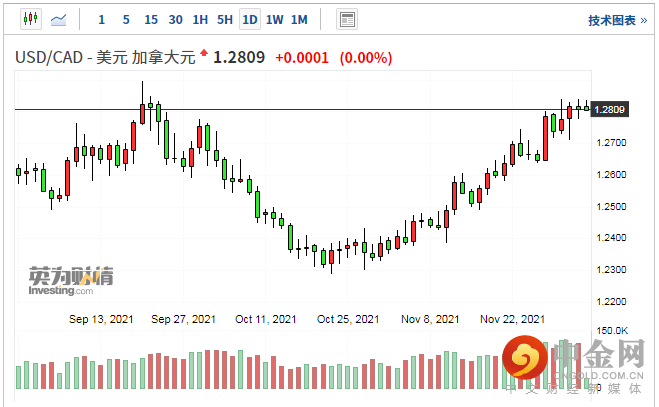Open the 技术图表 technical chart link
659x407 pixels.
pyautogui.click(x=617, y=20)
